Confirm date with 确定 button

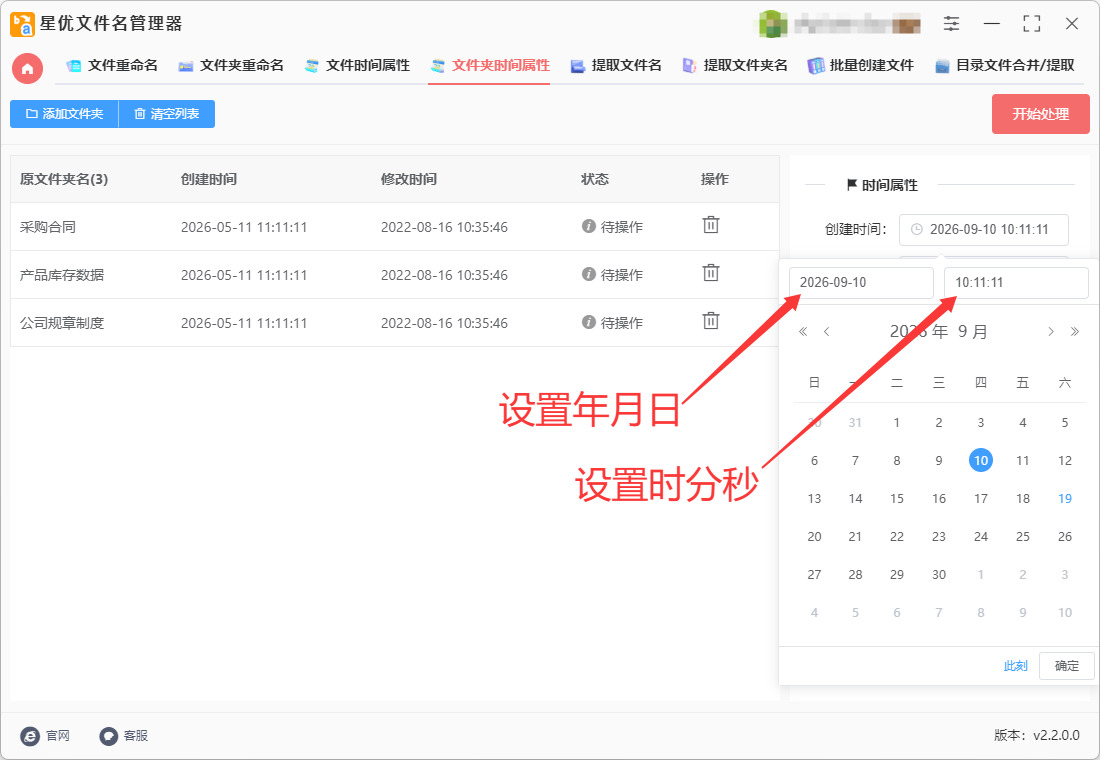pyautogui.click(x=1066, y=665)
